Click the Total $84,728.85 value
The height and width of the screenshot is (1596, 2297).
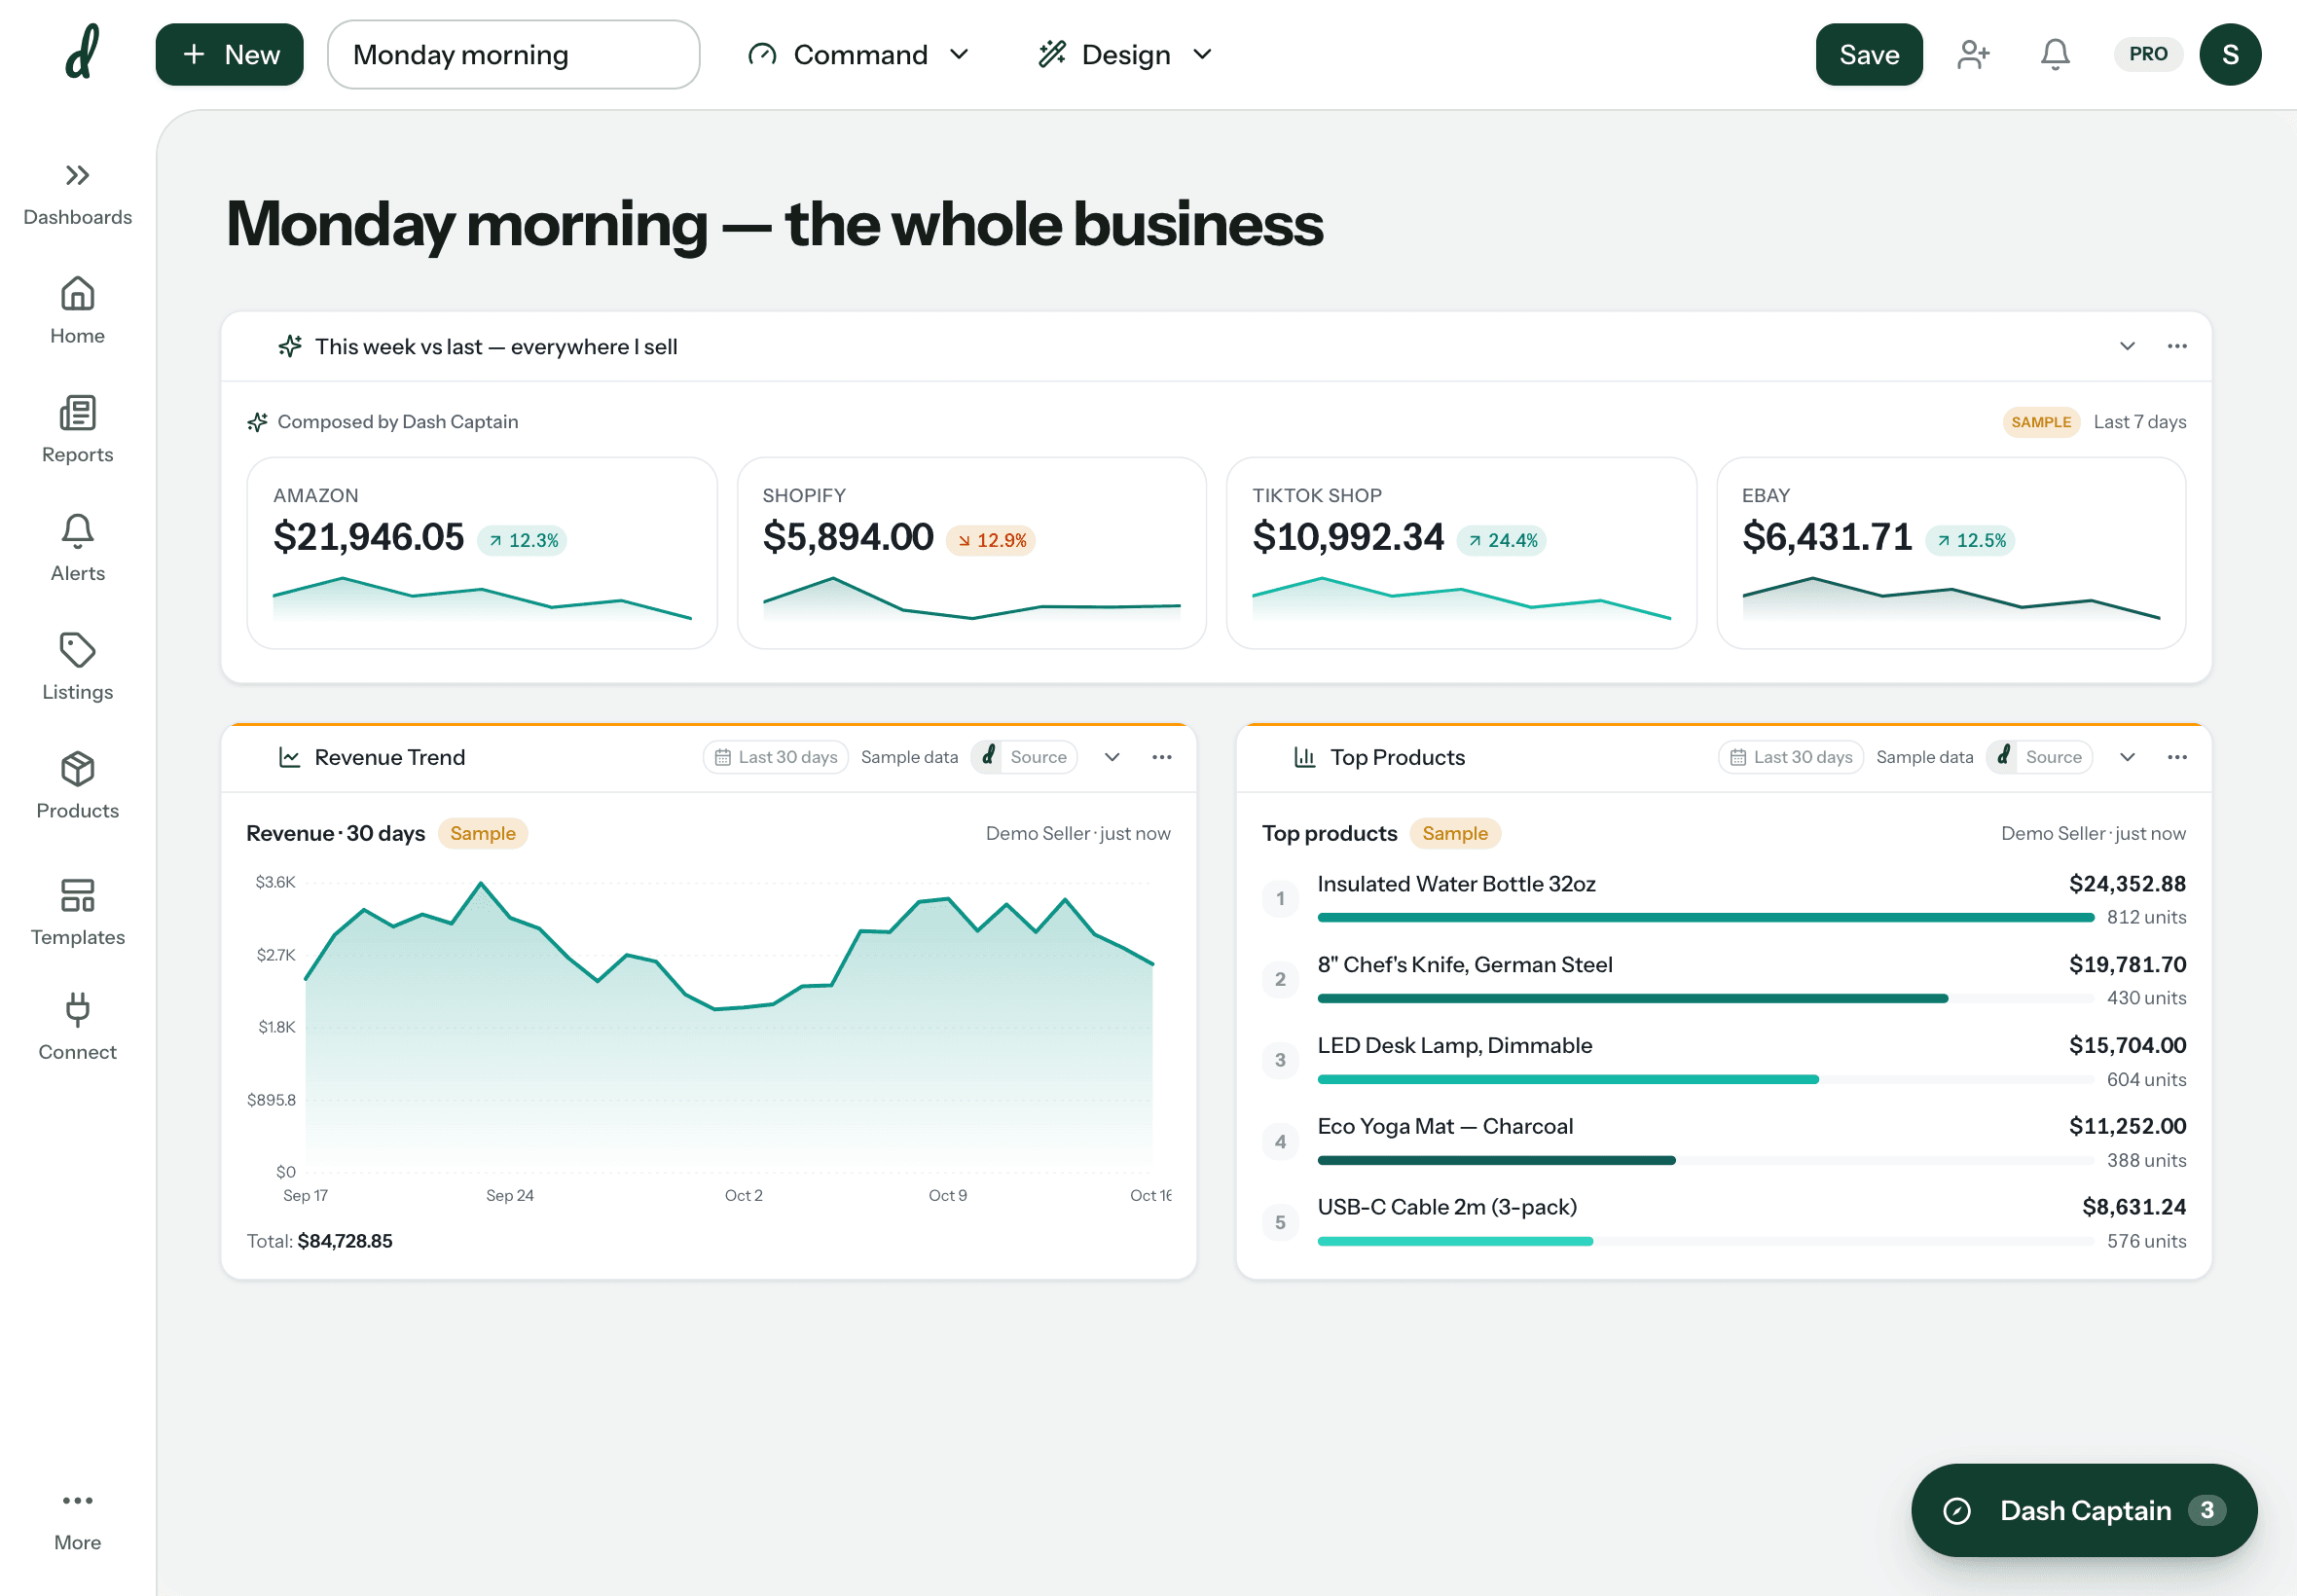pos(345,1240)
